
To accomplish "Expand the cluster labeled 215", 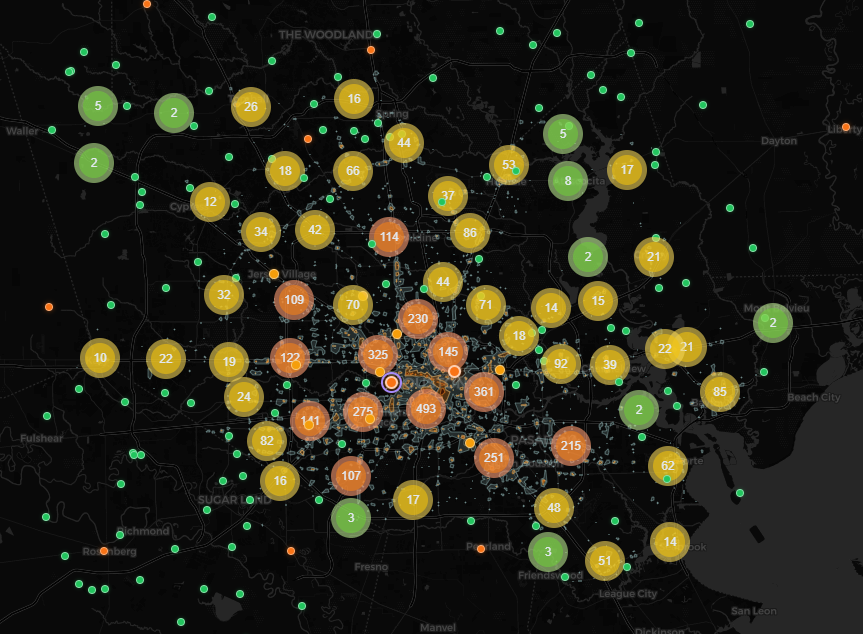I will click(571, 445).
